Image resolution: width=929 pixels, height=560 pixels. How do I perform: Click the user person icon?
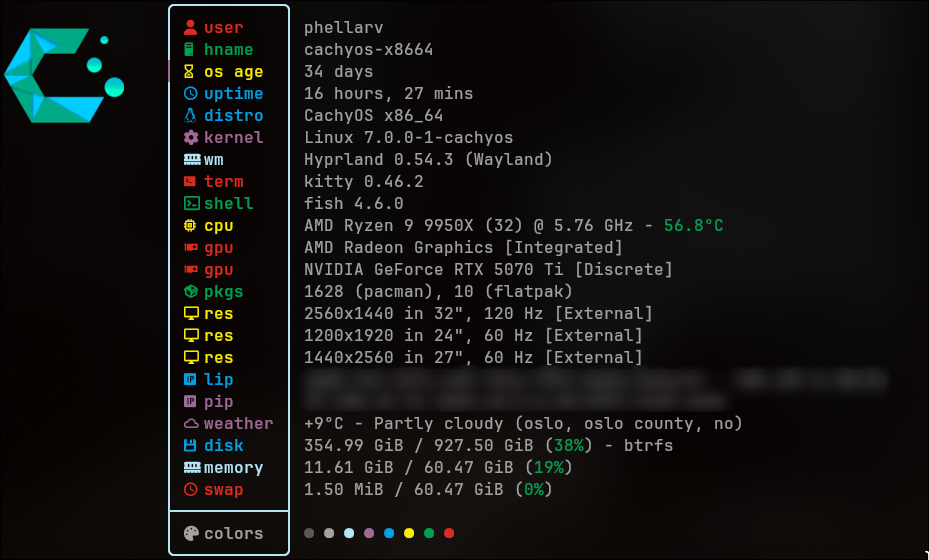coord(190,27)
